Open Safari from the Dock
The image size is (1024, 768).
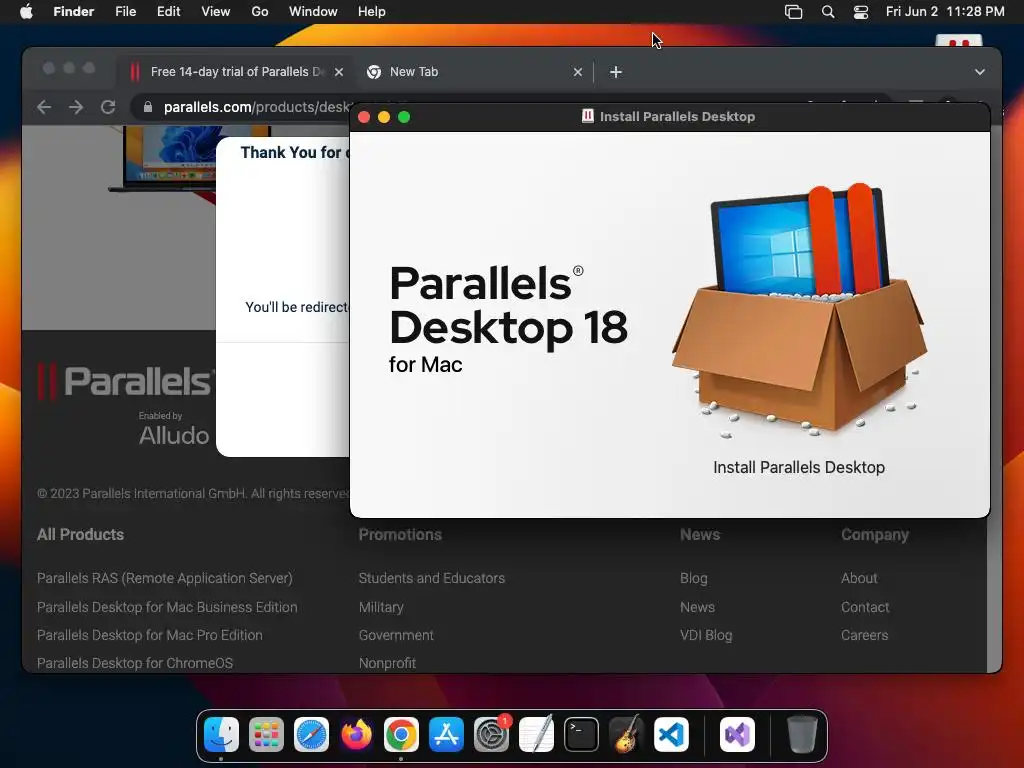(x=312, y=735)
